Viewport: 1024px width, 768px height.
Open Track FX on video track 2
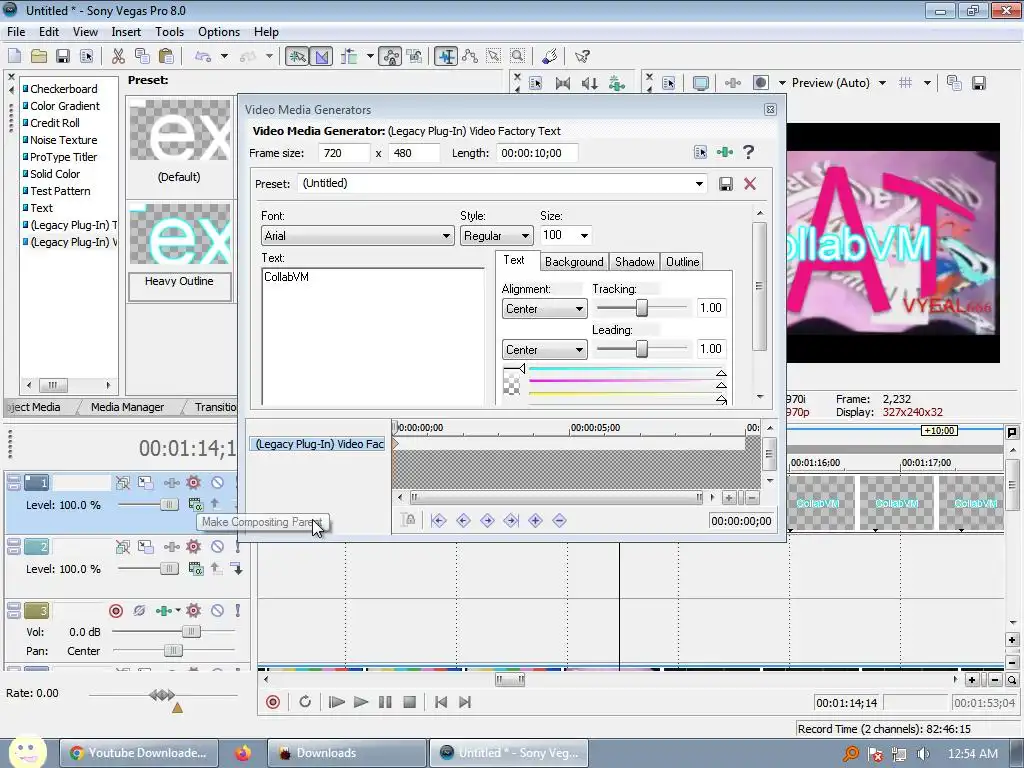coord(172,547)
